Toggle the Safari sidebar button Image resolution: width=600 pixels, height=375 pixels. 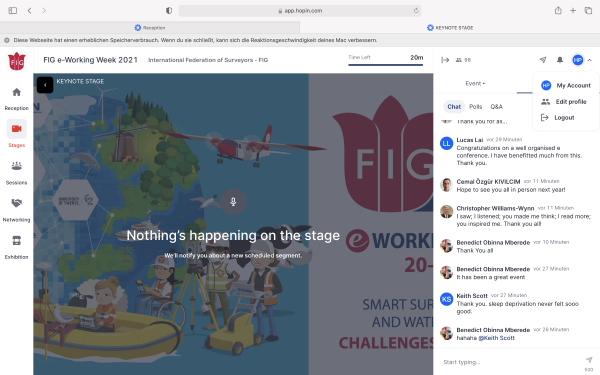click(13, 11)
